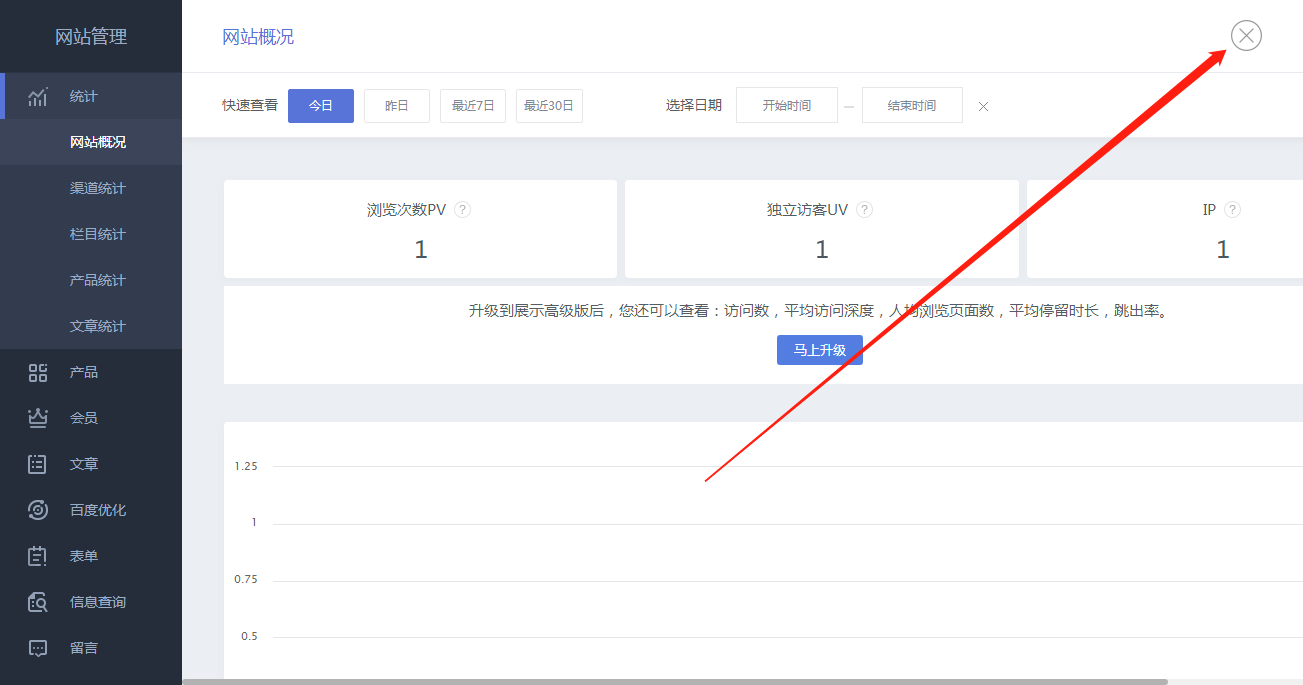Expand the 信息查询 menu section
Viewport: 1303px width, 685px height.
point(91,602)
